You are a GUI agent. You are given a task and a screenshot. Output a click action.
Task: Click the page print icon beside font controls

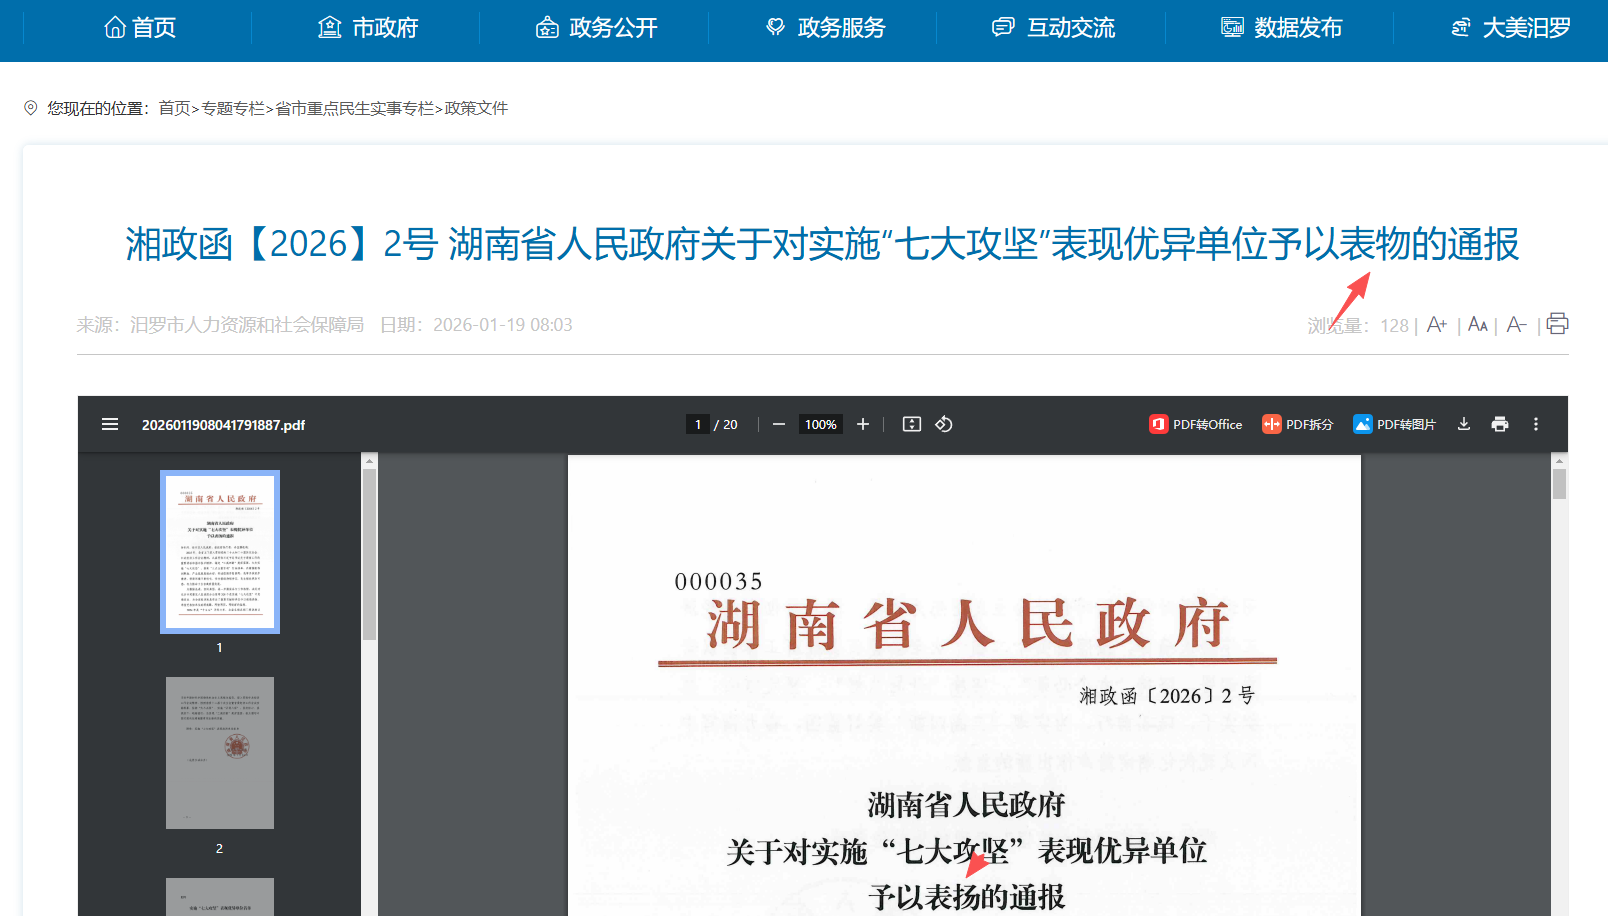pyautogui.click(x=1557, y=324)
